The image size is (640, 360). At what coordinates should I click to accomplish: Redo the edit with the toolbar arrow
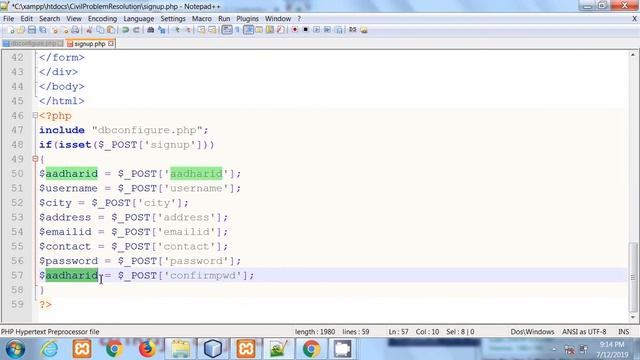pyautogui.click(x=136, y=30)
